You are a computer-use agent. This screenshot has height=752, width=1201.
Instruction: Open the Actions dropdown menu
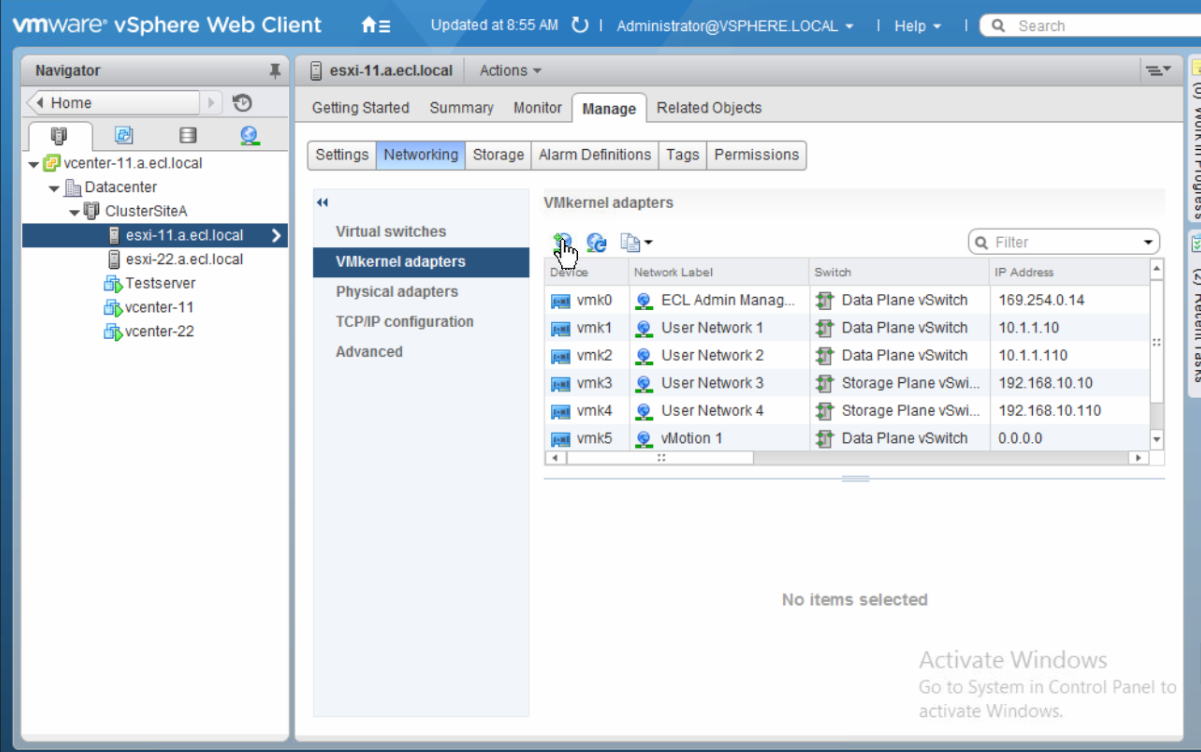510,71
